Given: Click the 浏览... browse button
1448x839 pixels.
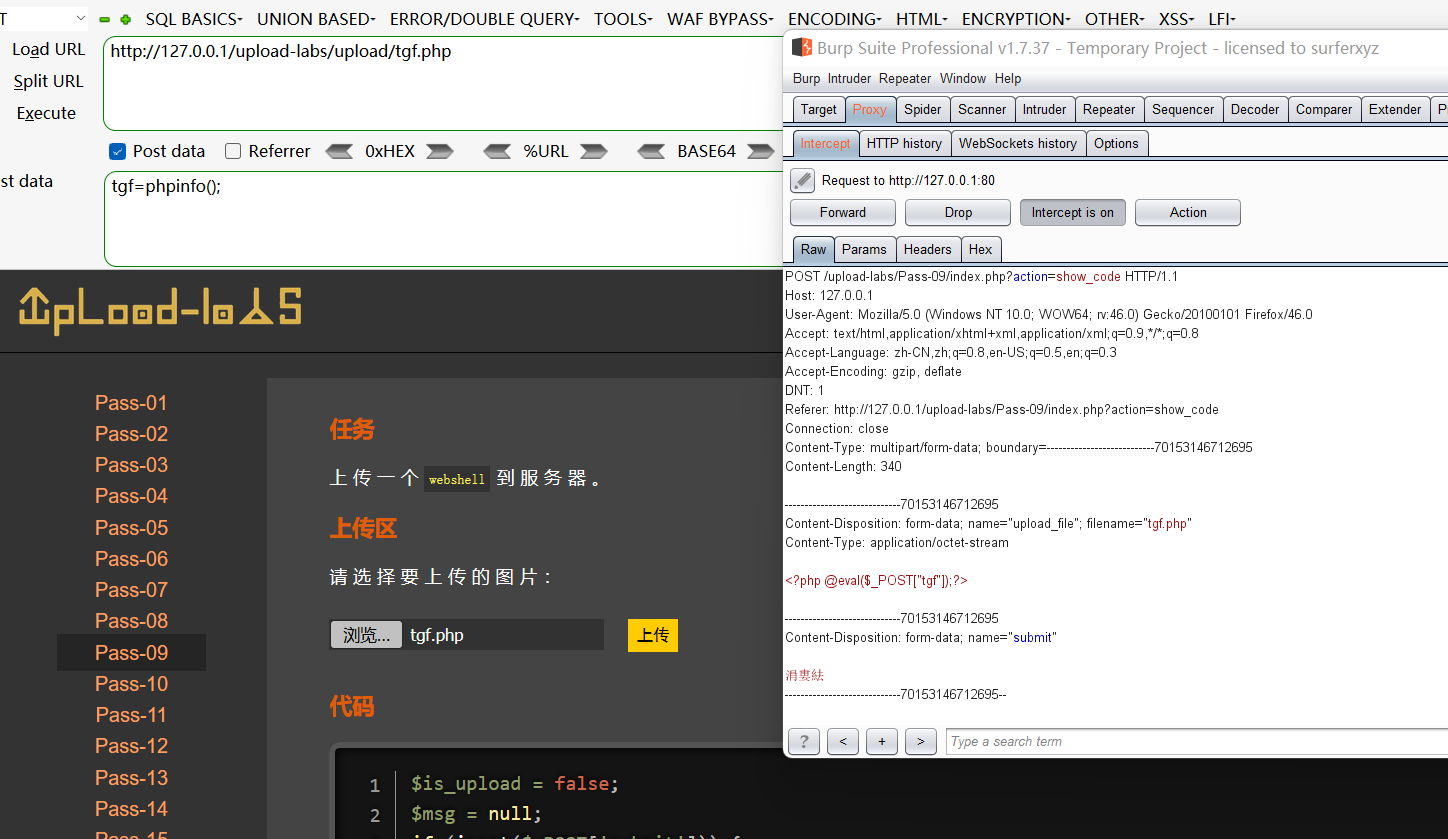Looking at the screenshot, I should [366, 635].
